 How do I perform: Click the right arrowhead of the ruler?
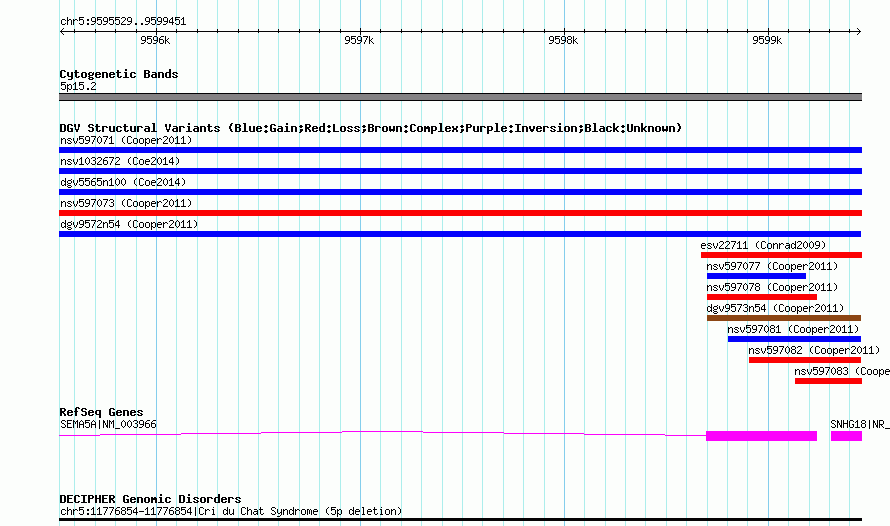[x=858, y=32]
